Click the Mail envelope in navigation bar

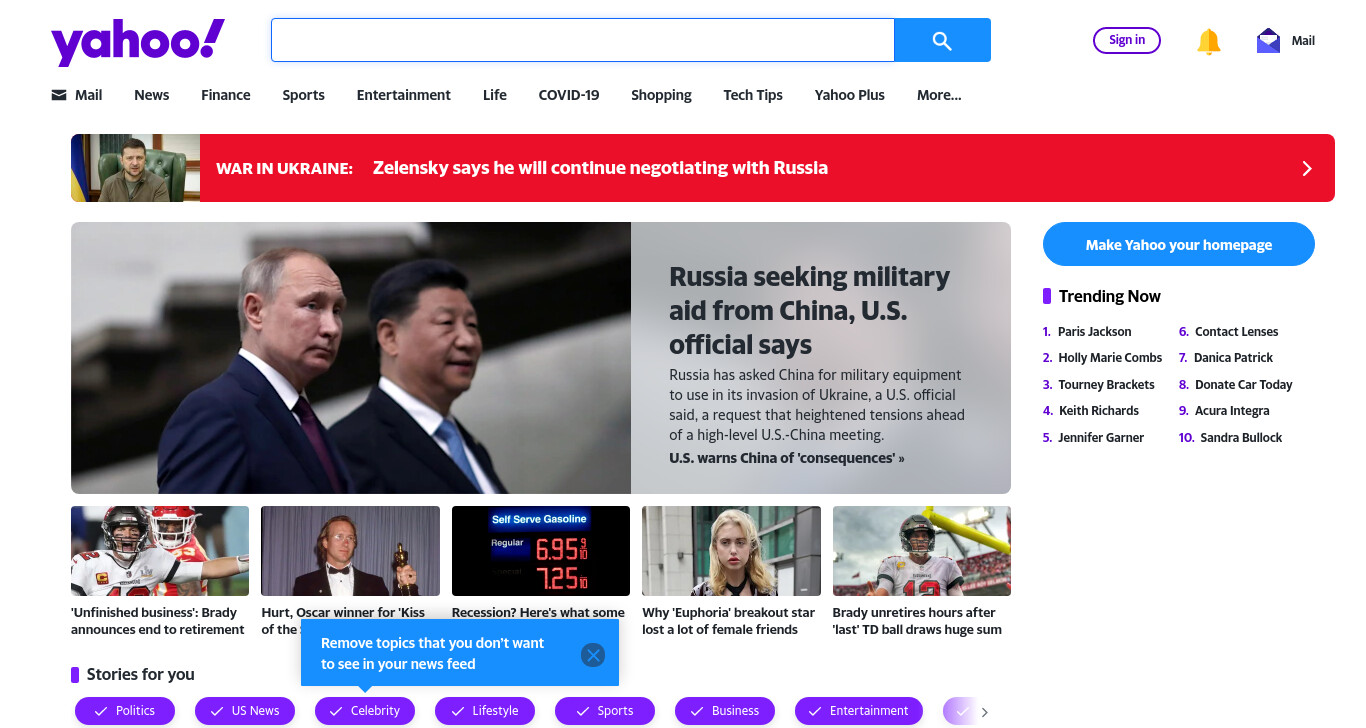59,95
